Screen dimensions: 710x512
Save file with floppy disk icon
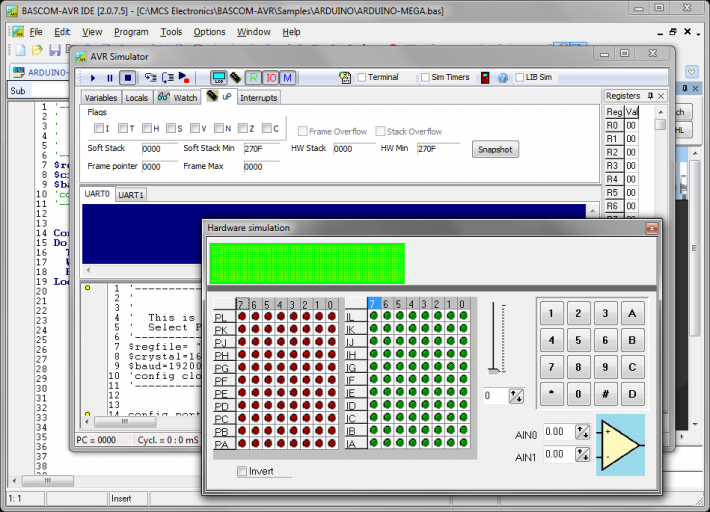[x=55, y=50]
